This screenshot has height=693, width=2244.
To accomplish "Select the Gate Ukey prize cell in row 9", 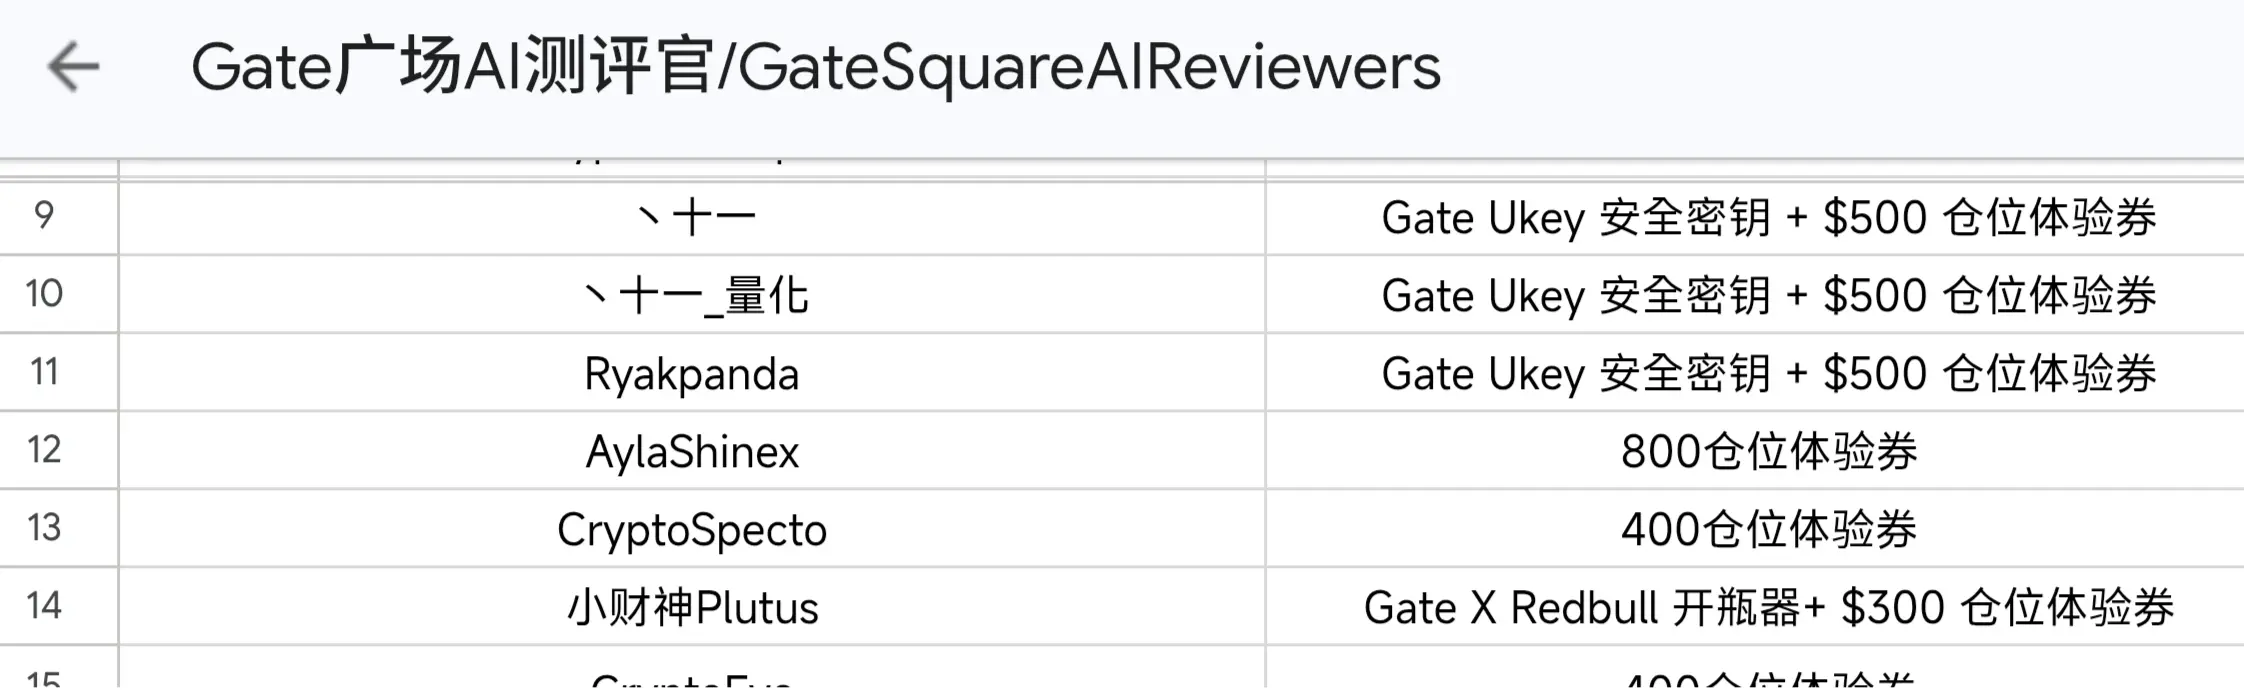I will click(1755, 217).
